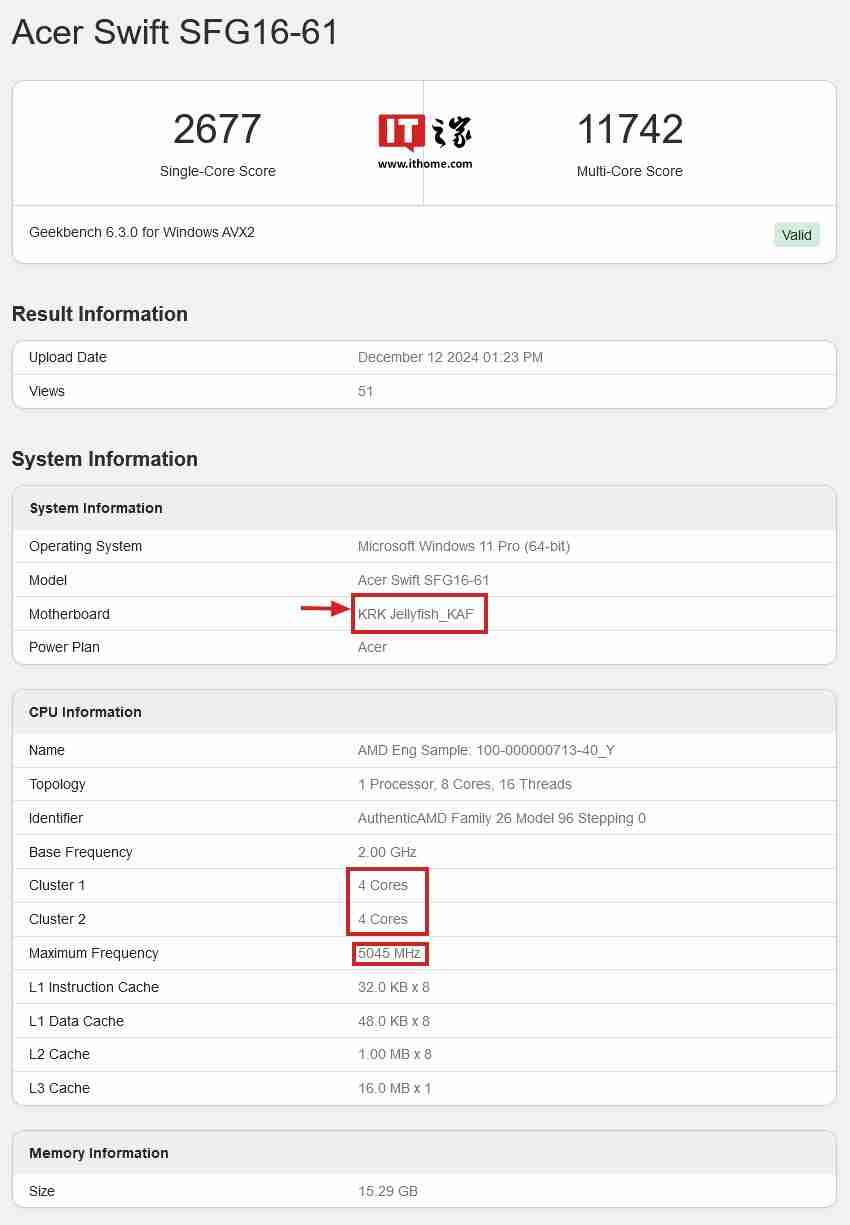Click the Acer Swift SFG16-61 page title
The width and height of the screenshot is (850, 1225).
coord(175,33)
